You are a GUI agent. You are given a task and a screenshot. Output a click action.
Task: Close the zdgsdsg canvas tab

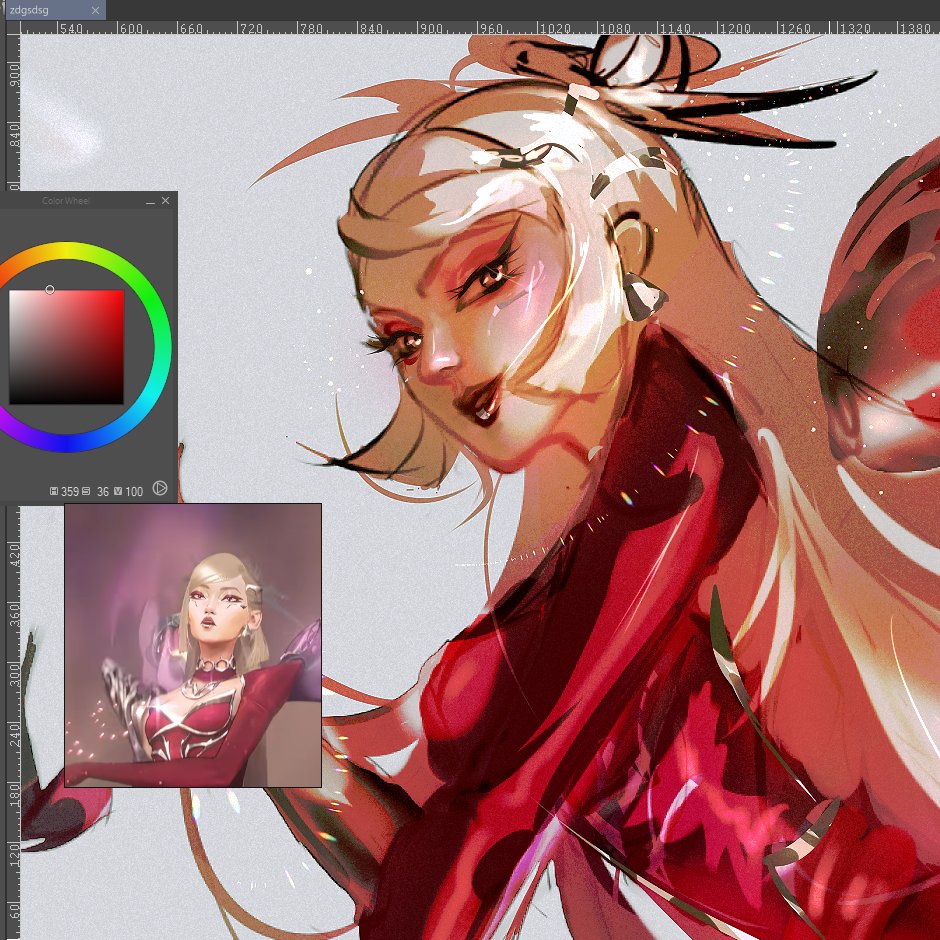pos(95,10)
